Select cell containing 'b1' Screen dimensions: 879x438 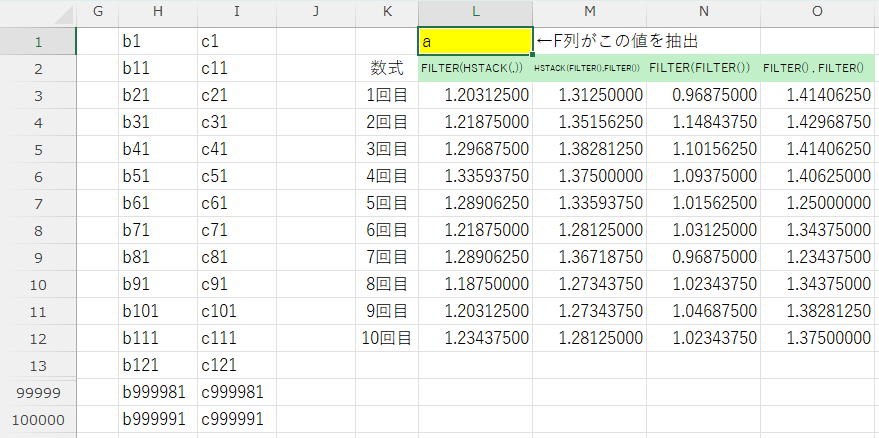pos(158,42)
